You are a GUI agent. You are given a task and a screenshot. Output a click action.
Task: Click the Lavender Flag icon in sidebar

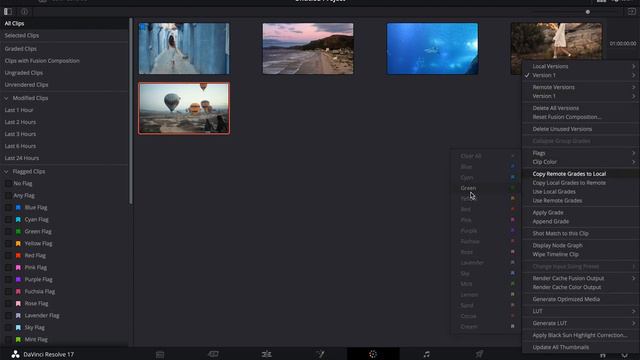pyautogui.click(x=18, y=316)
